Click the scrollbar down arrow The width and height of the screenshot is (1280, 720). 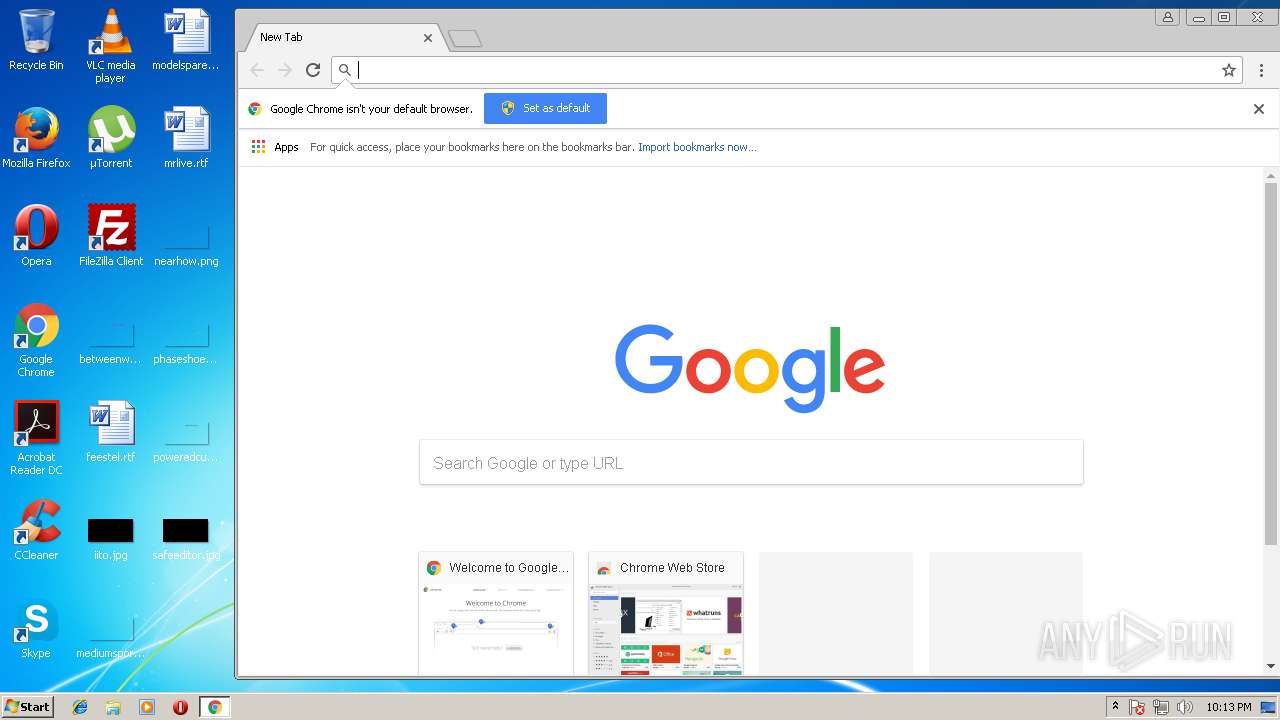click(1271, 666)
